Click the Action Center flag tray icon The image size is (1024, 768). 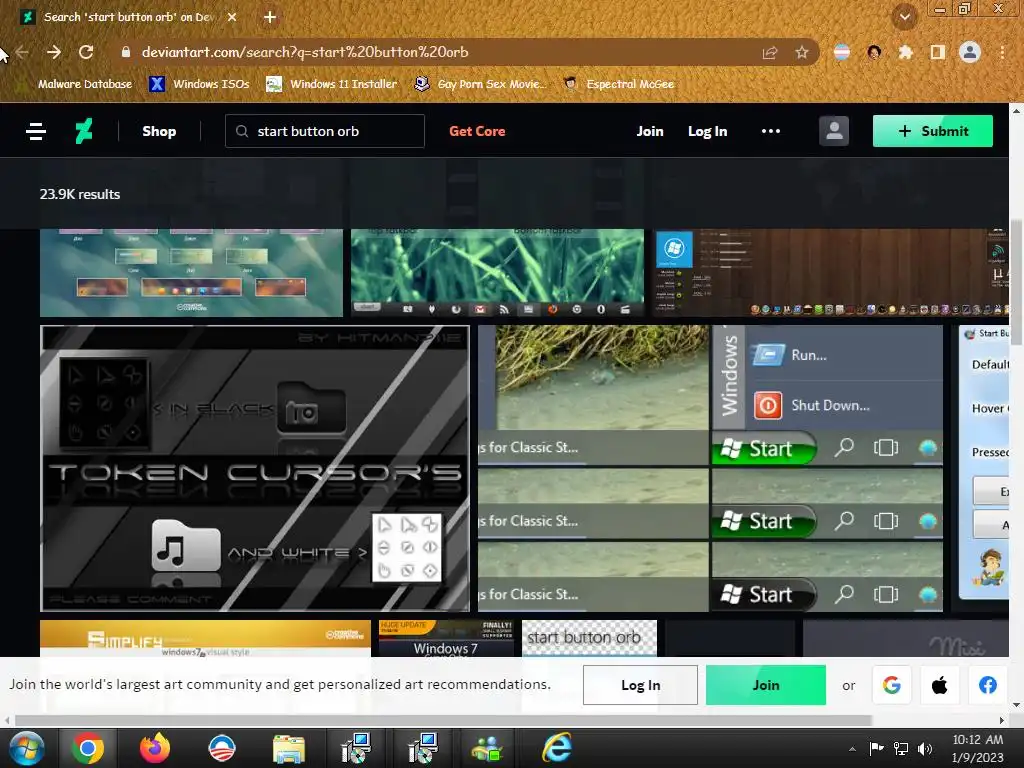876,748
